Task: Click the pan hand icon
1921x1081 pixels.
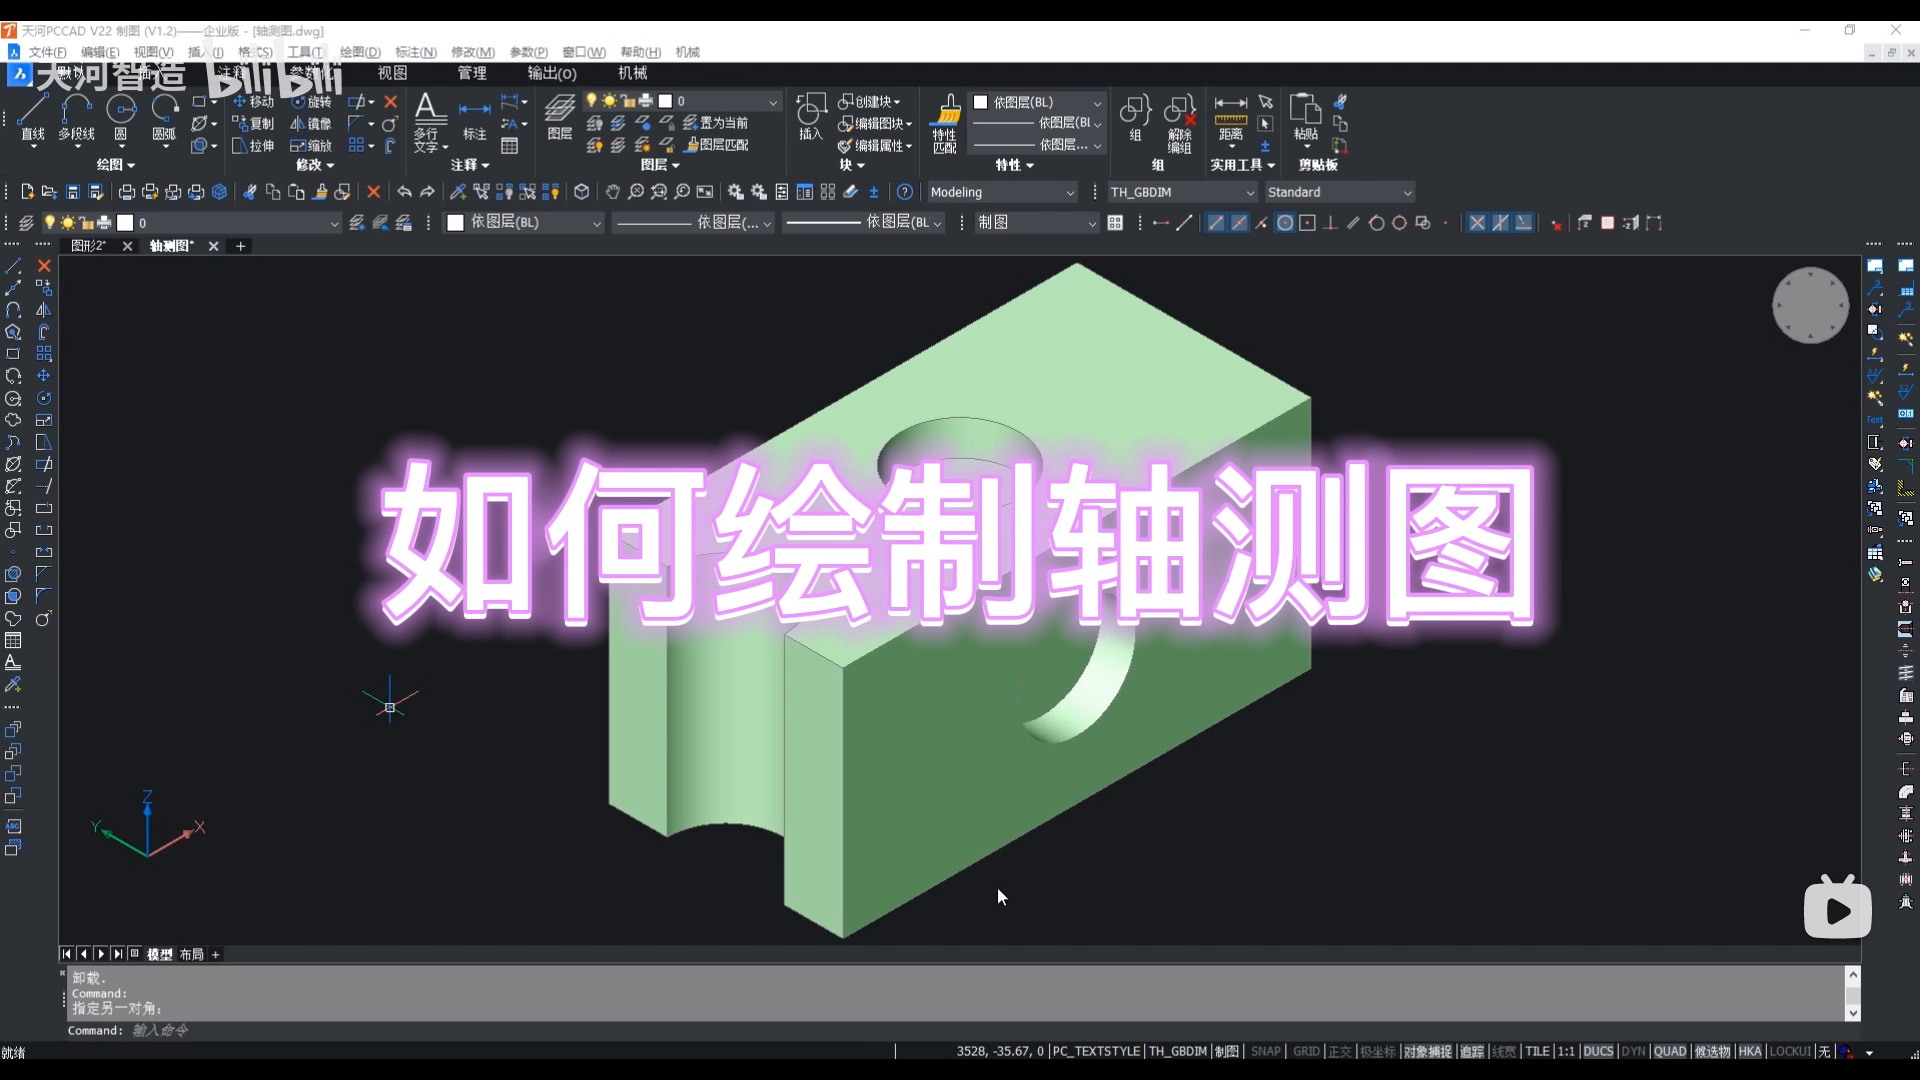Action: click(x=612, y=192)
